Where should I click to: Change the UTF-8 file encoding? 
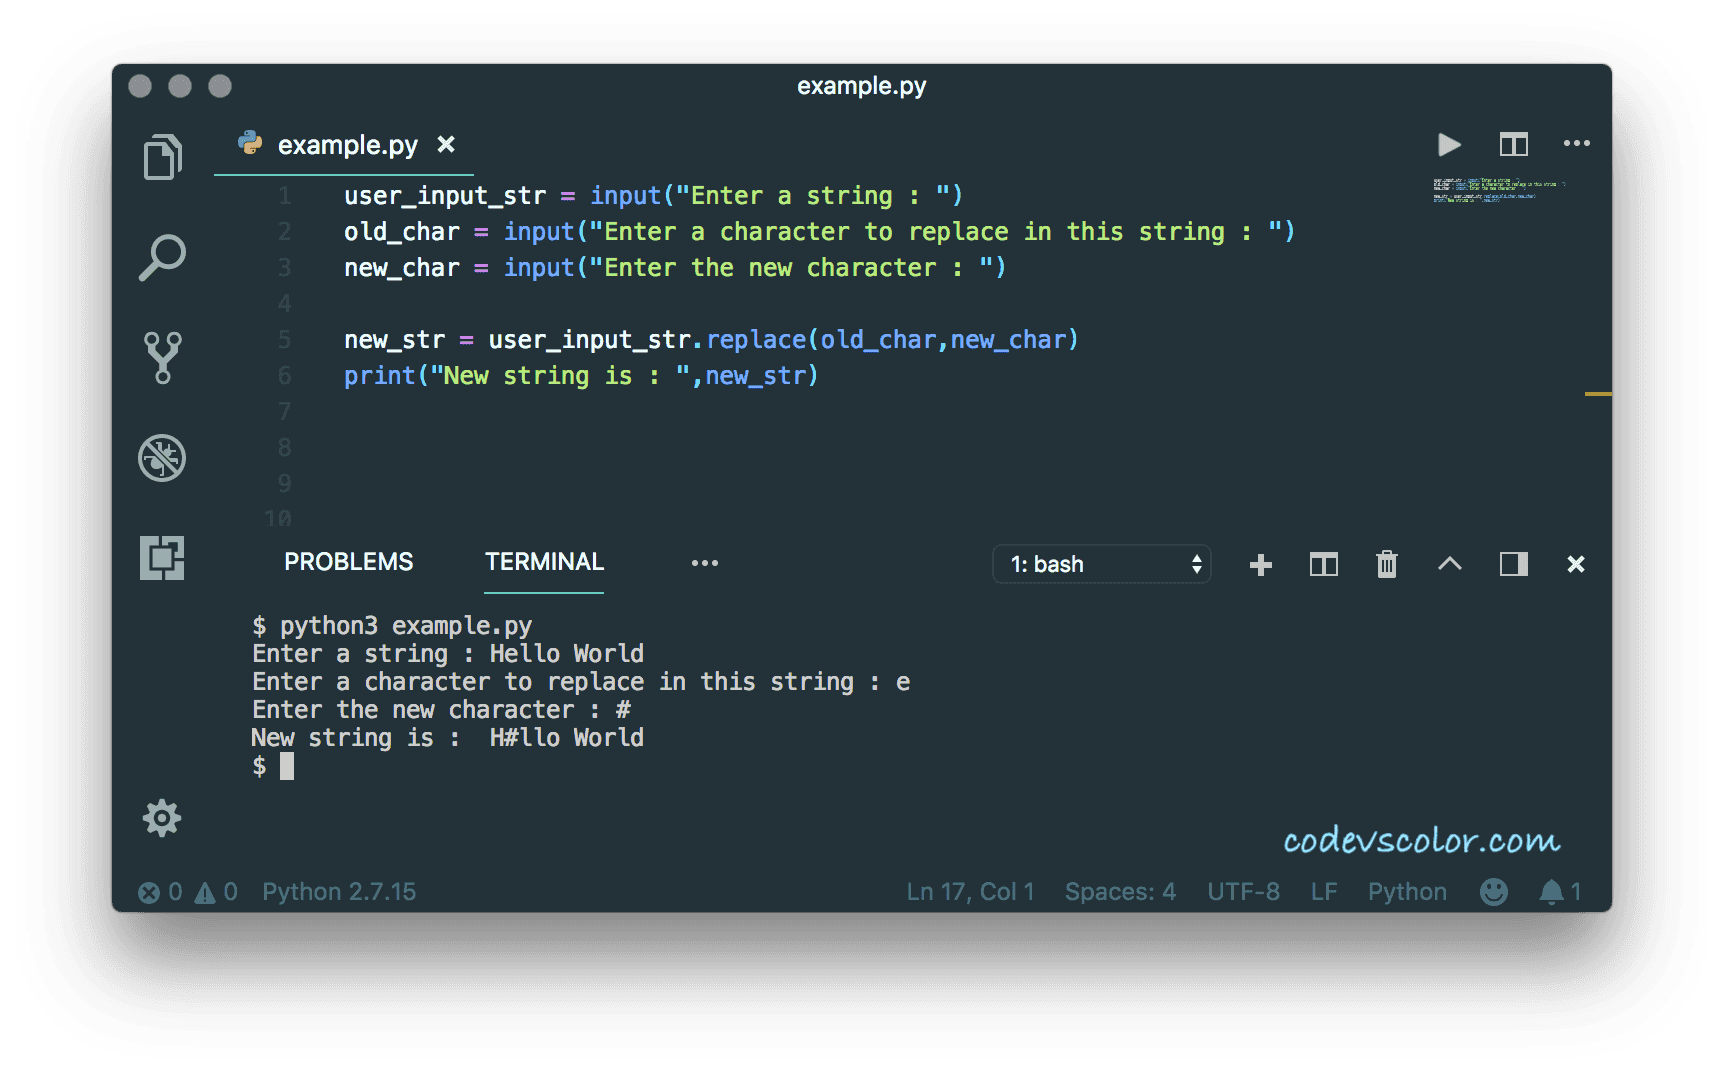[1243, 892]
